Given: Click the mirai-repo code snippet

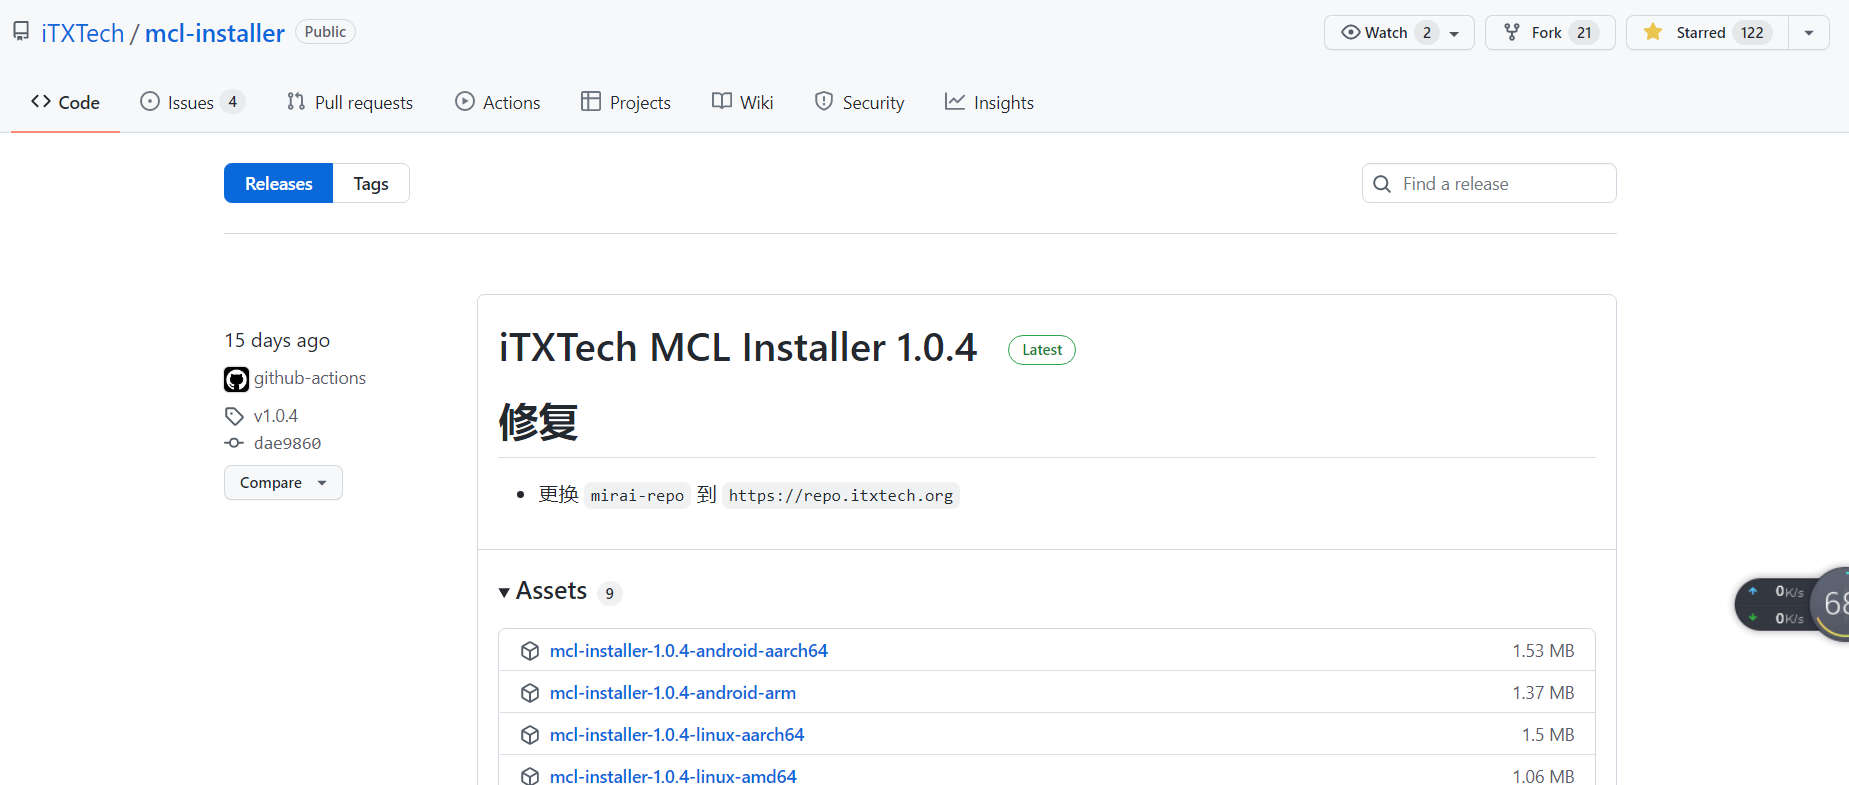Looking at the screenshot, I should pyautogui.click(x=637, y=496).
